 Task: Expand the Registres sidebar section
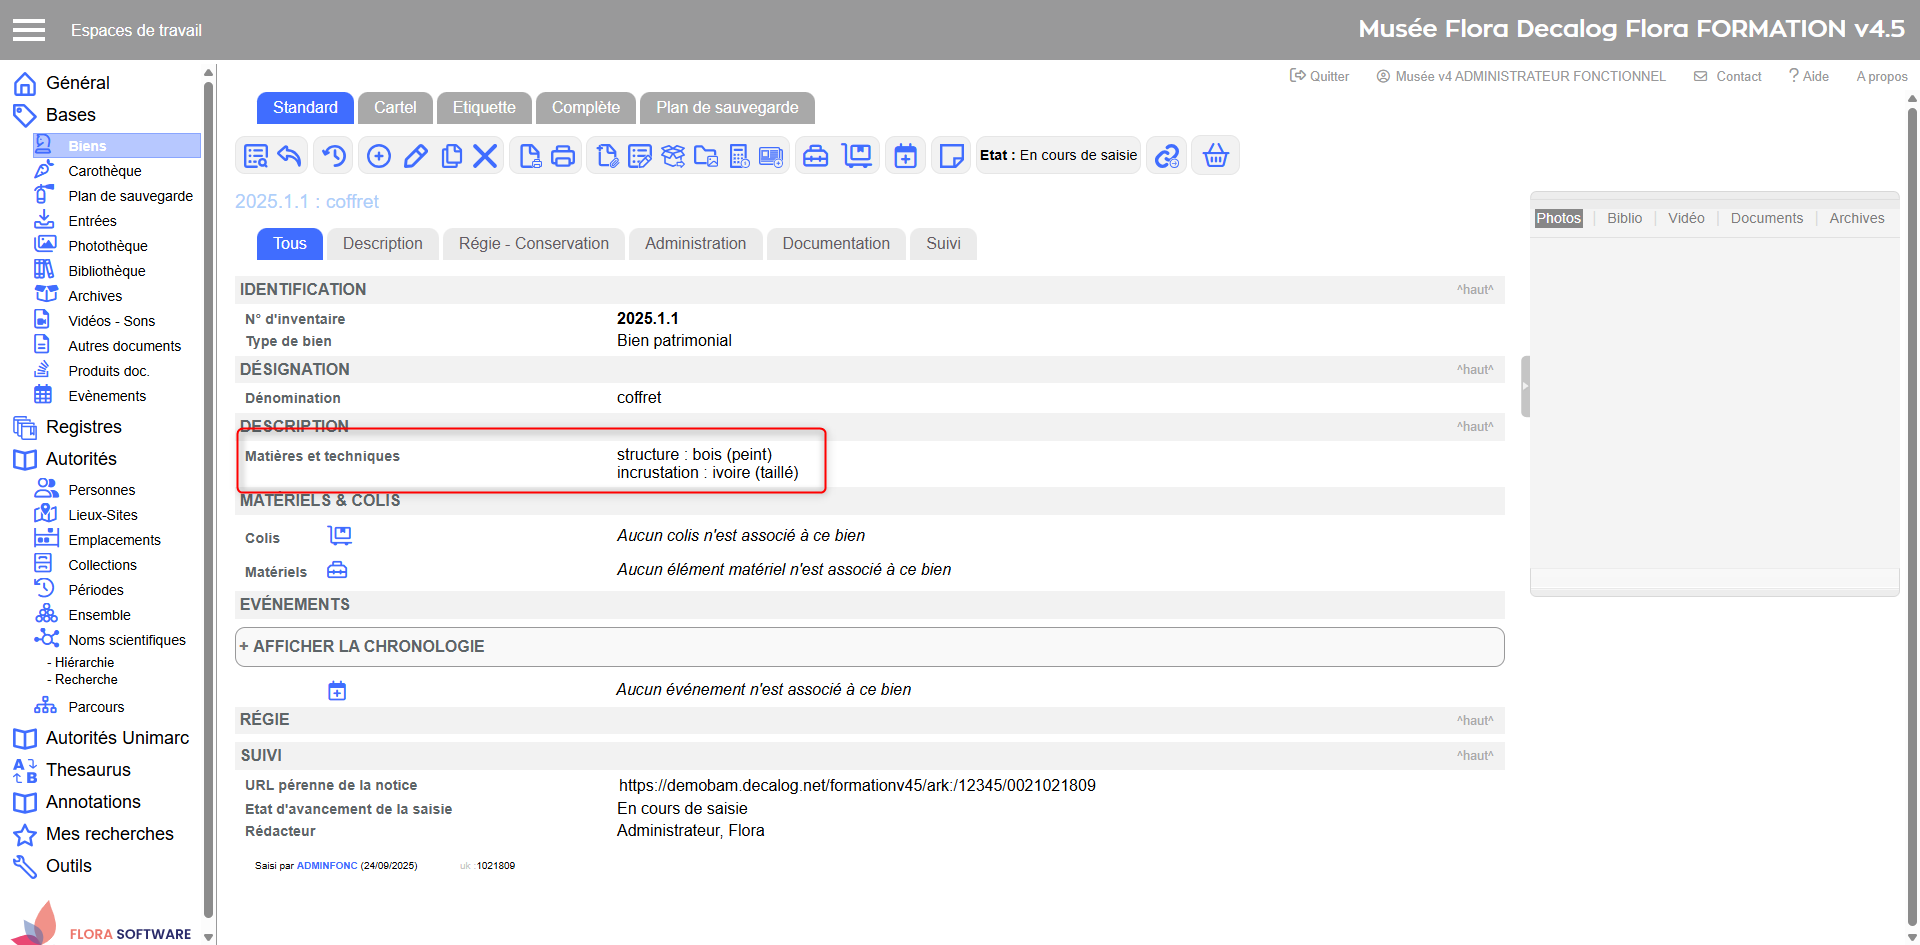pos(83,427)
